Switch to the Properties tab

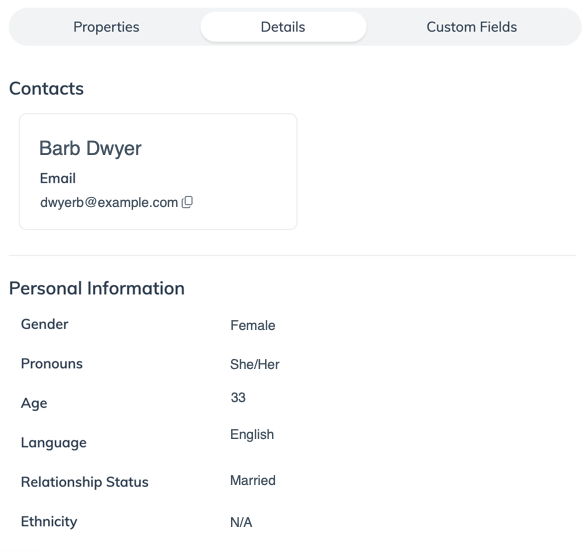coord(106,27)
